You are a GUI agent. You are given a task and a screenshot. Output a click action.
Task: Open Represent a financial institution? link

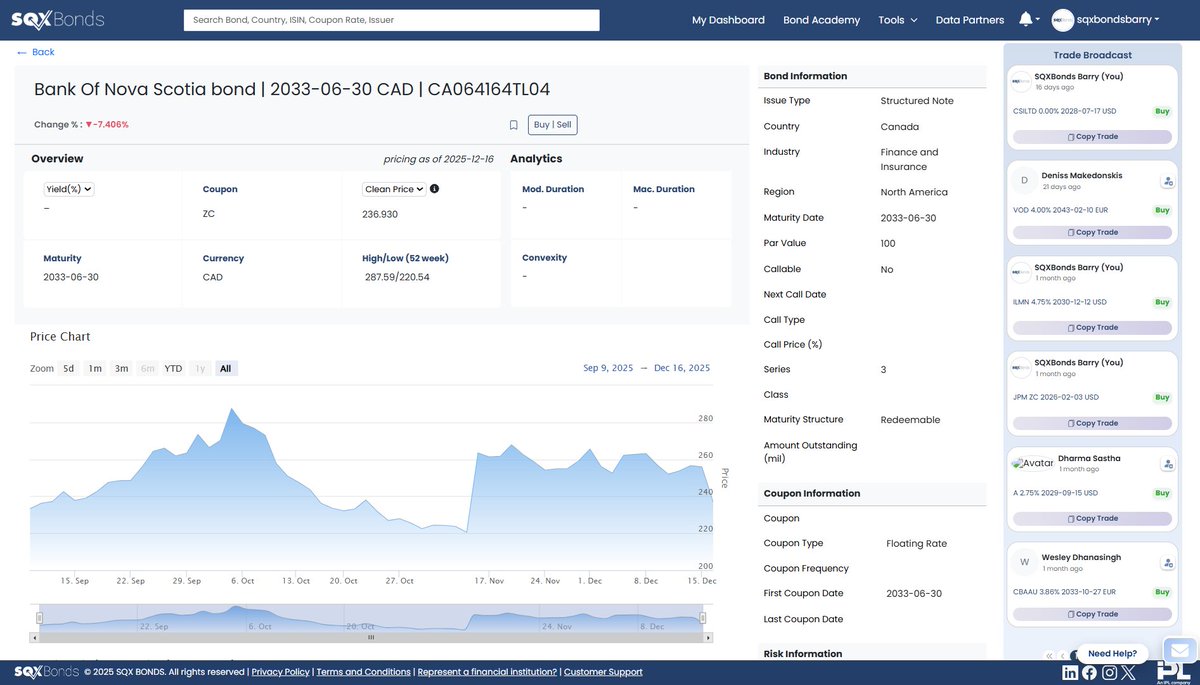tap(487, 672)
